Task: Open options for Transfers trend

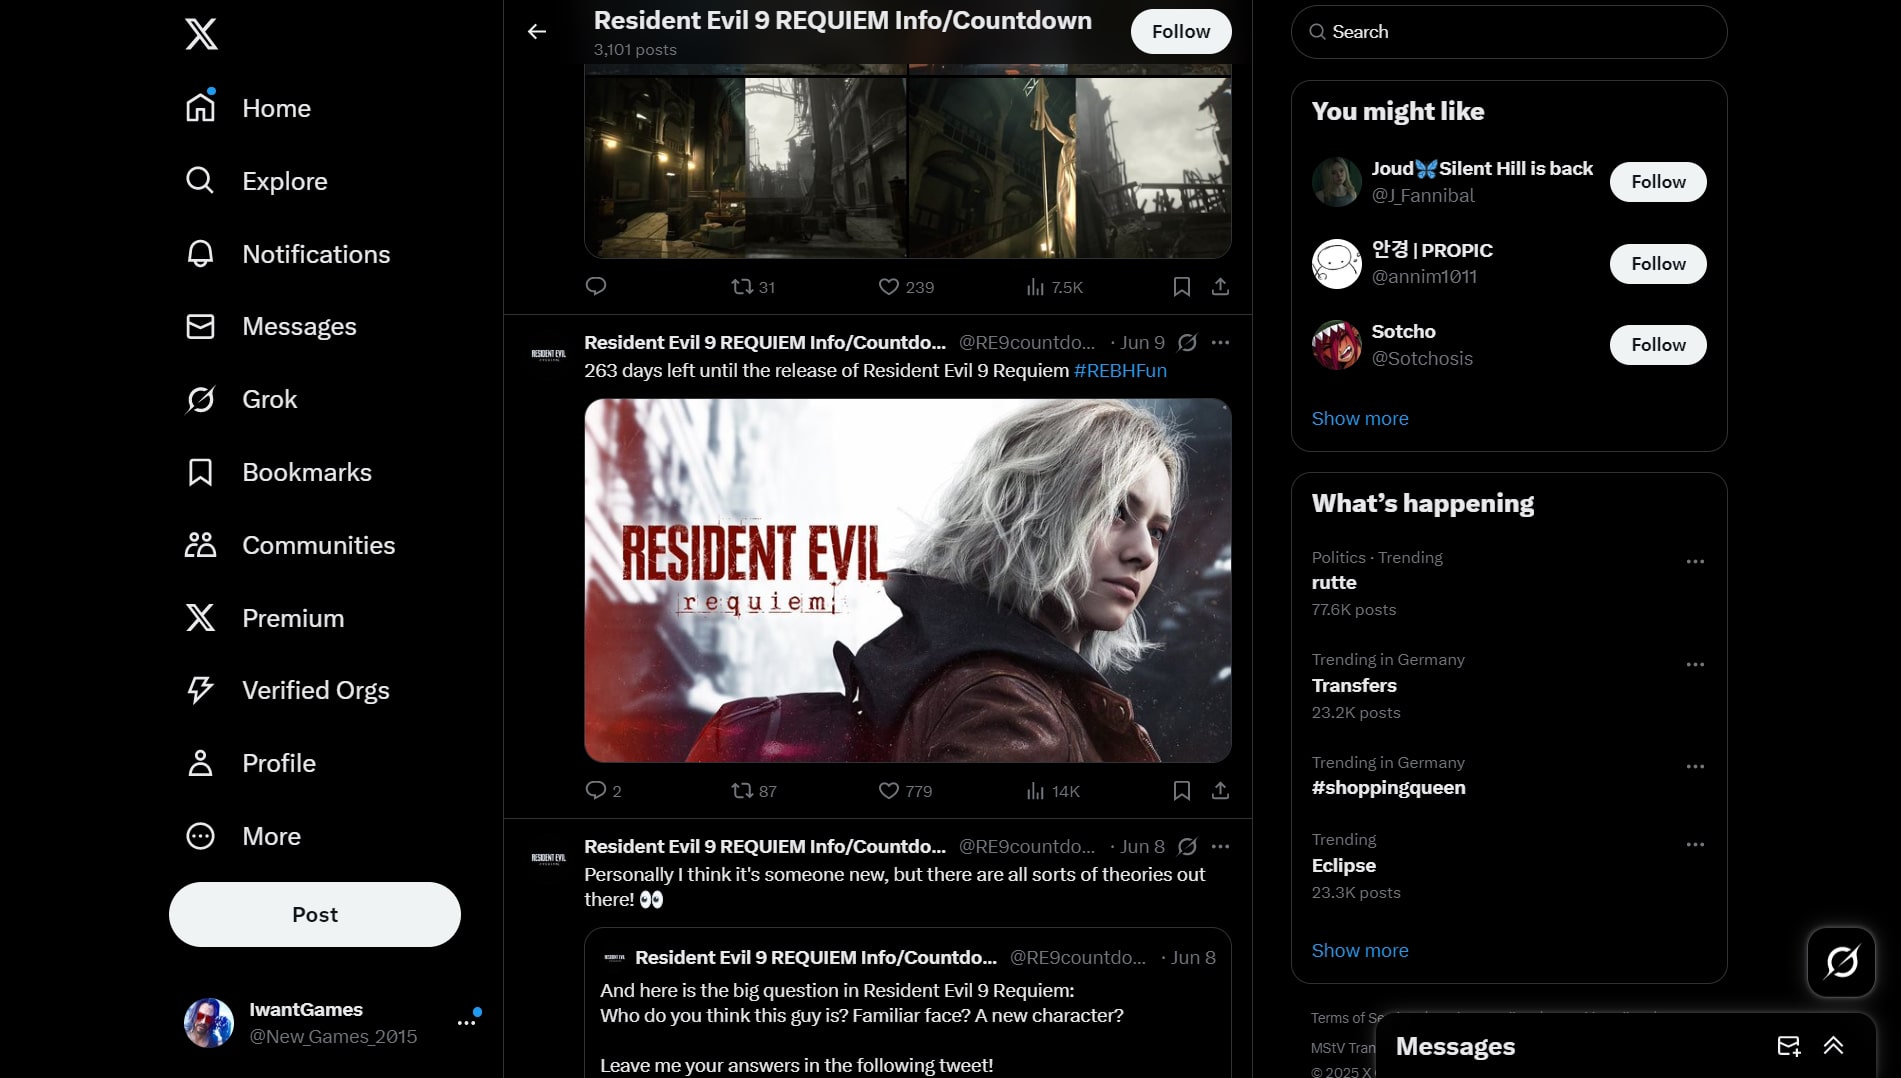Action: pos(1695,665)
